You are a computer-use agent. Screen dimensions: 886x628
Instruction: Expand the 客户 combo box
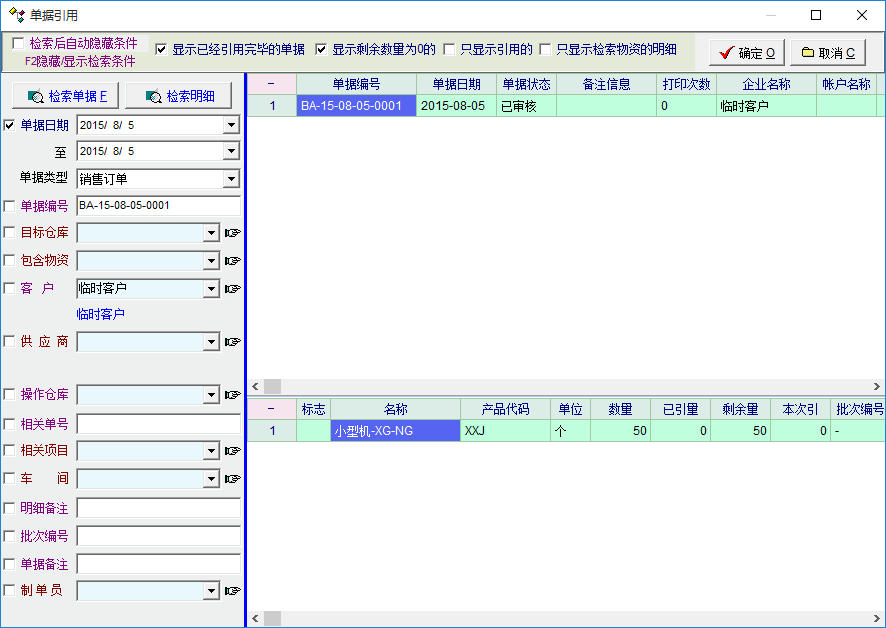coord(210,289)
